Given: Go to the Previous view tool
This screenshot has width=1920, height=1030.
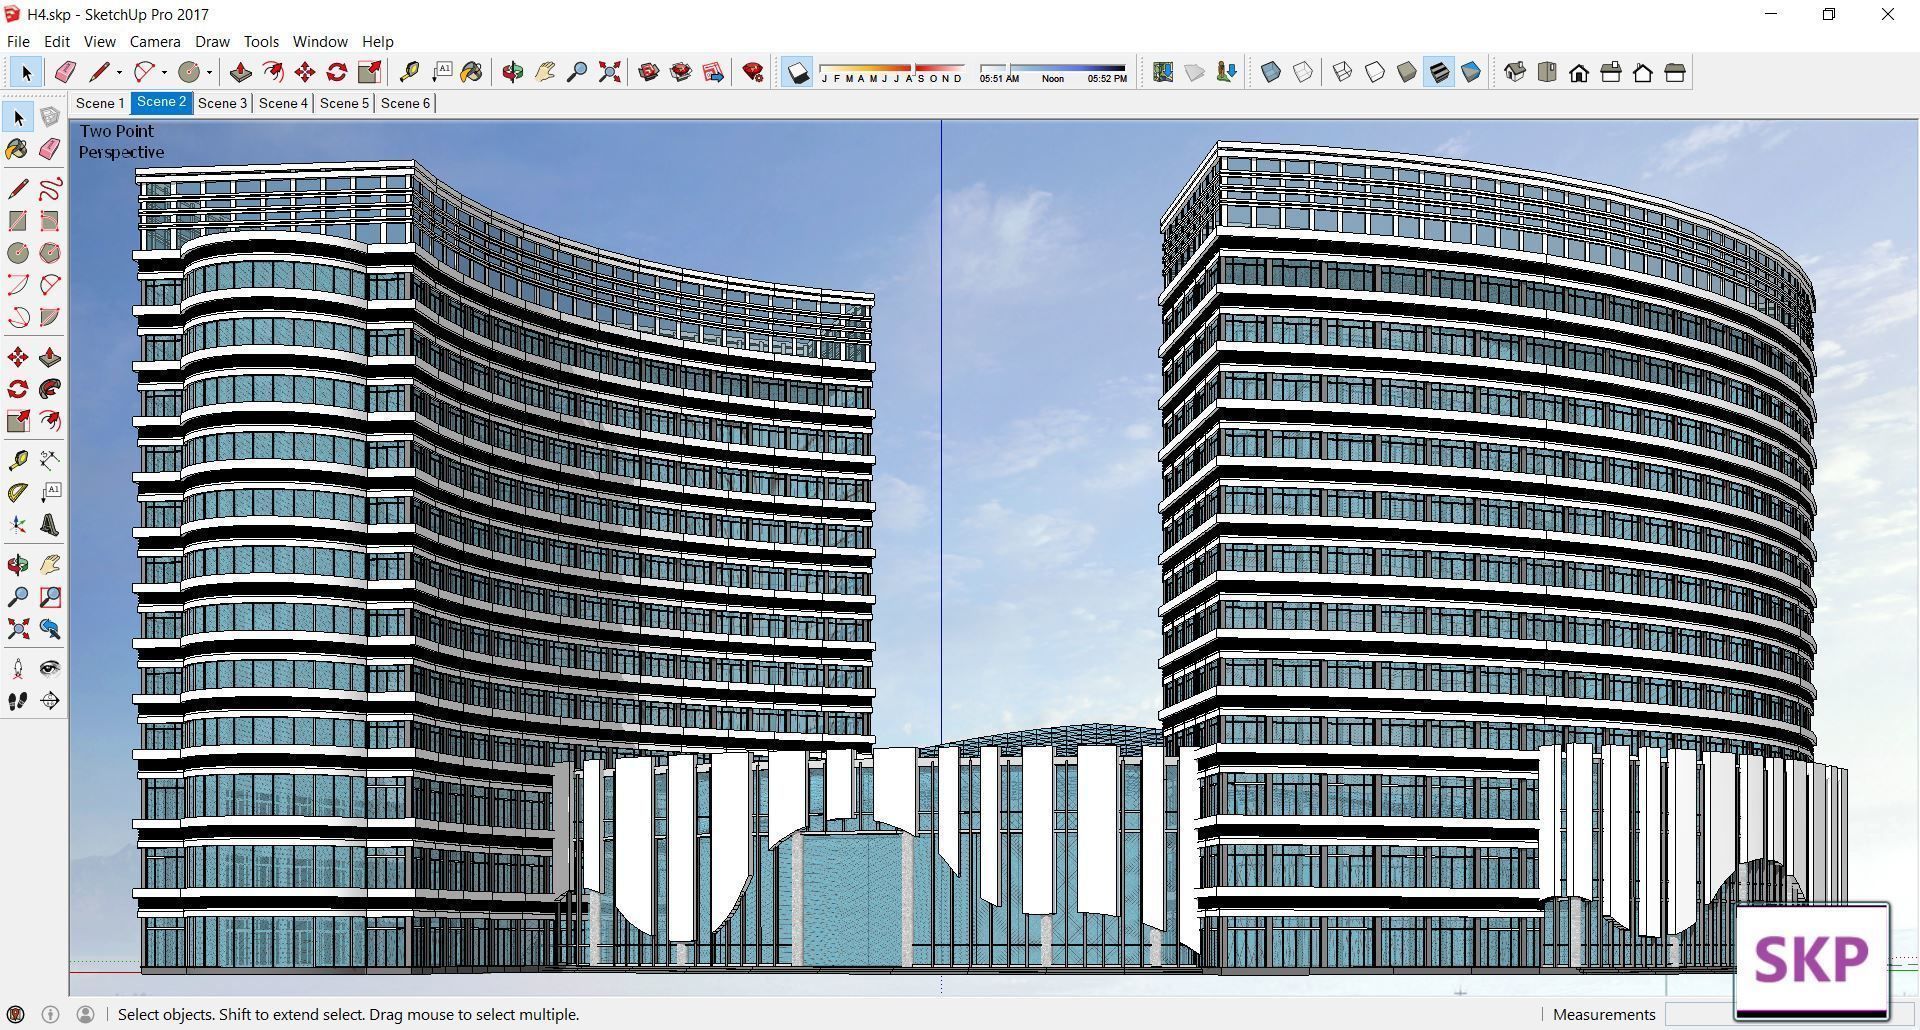Looking at the screenshot, I should 50,629.
